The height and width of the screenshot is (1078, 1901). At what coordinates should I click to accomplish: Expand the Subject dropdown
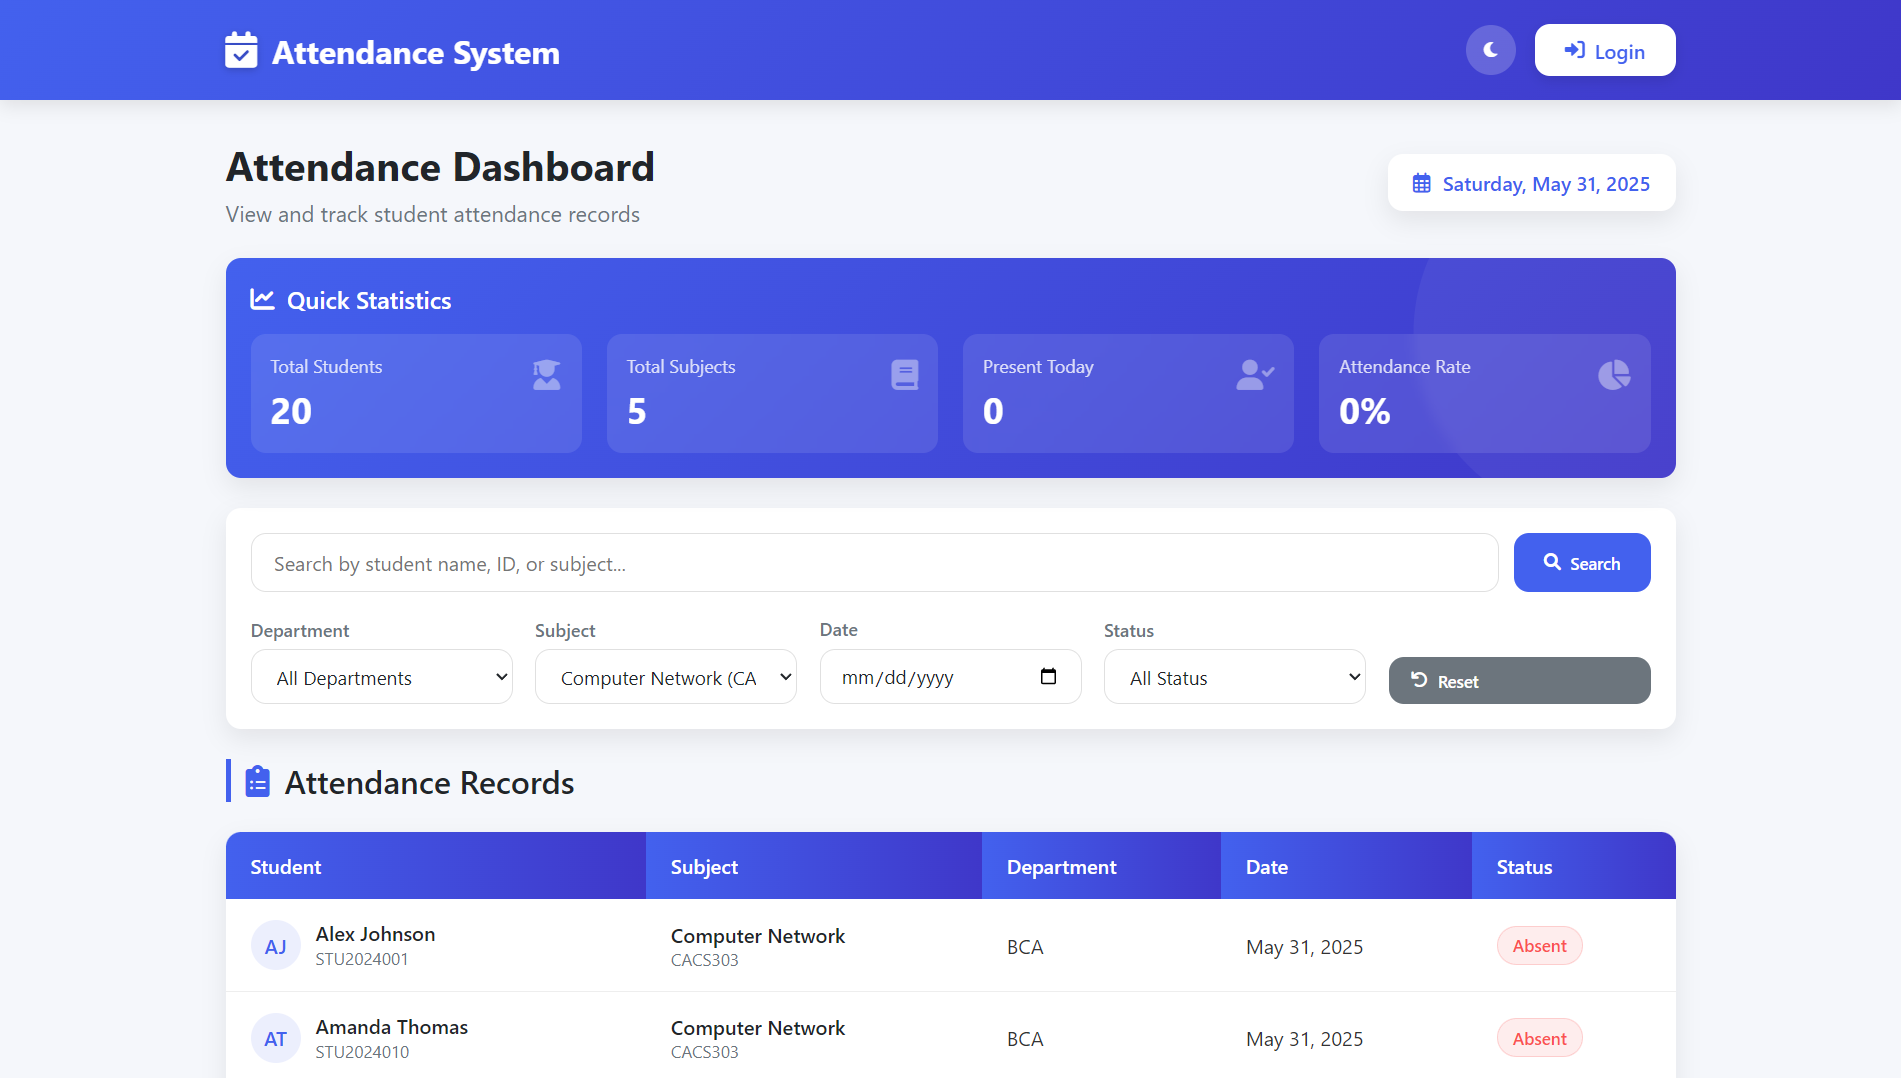pos(666,677)
